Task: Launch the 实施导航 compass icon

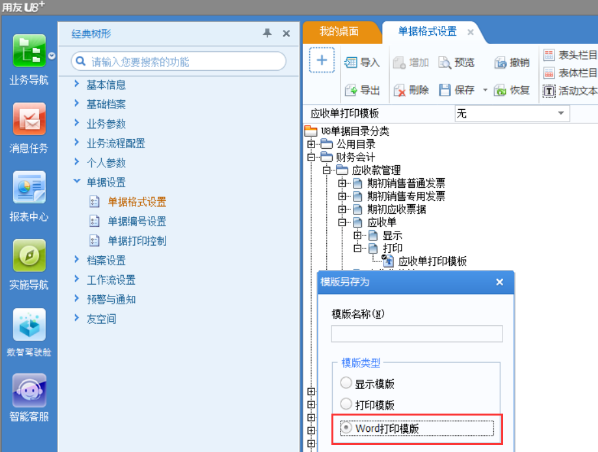Action: (x=29, y=255)
